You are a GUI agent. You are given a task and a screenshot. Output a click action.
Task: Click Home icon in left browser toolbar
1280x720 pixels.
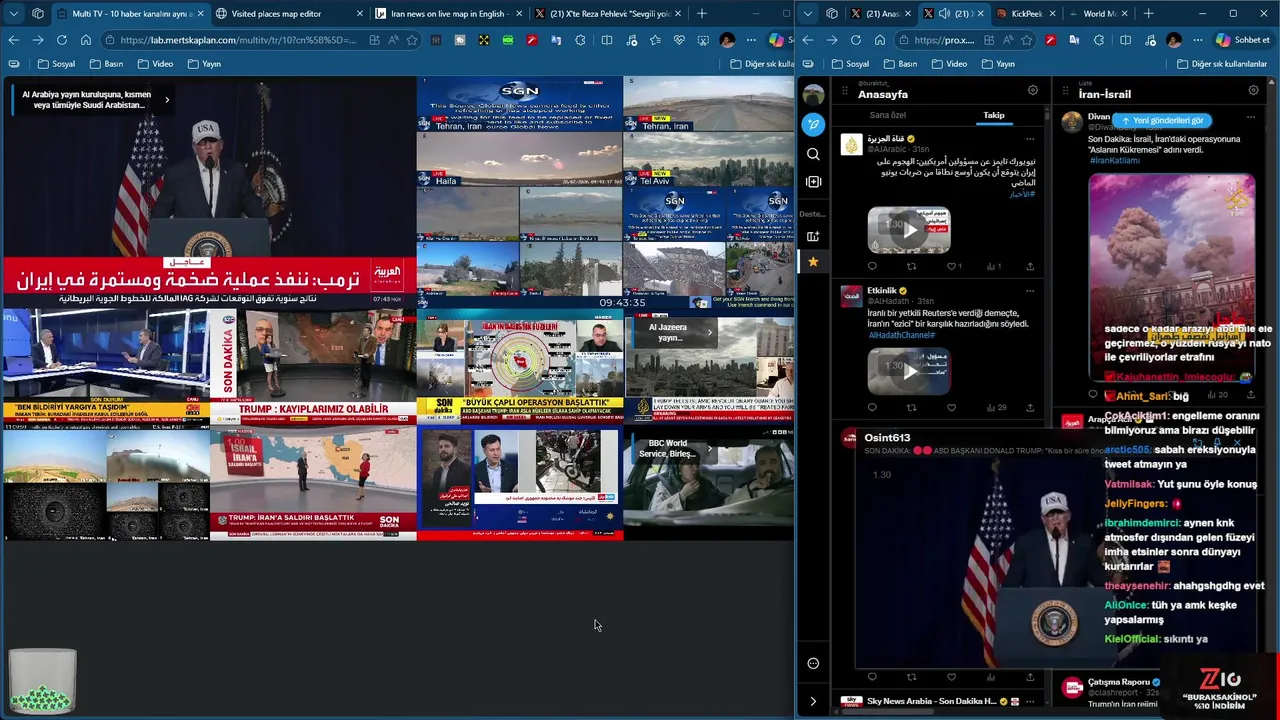(x=86, y=40)
